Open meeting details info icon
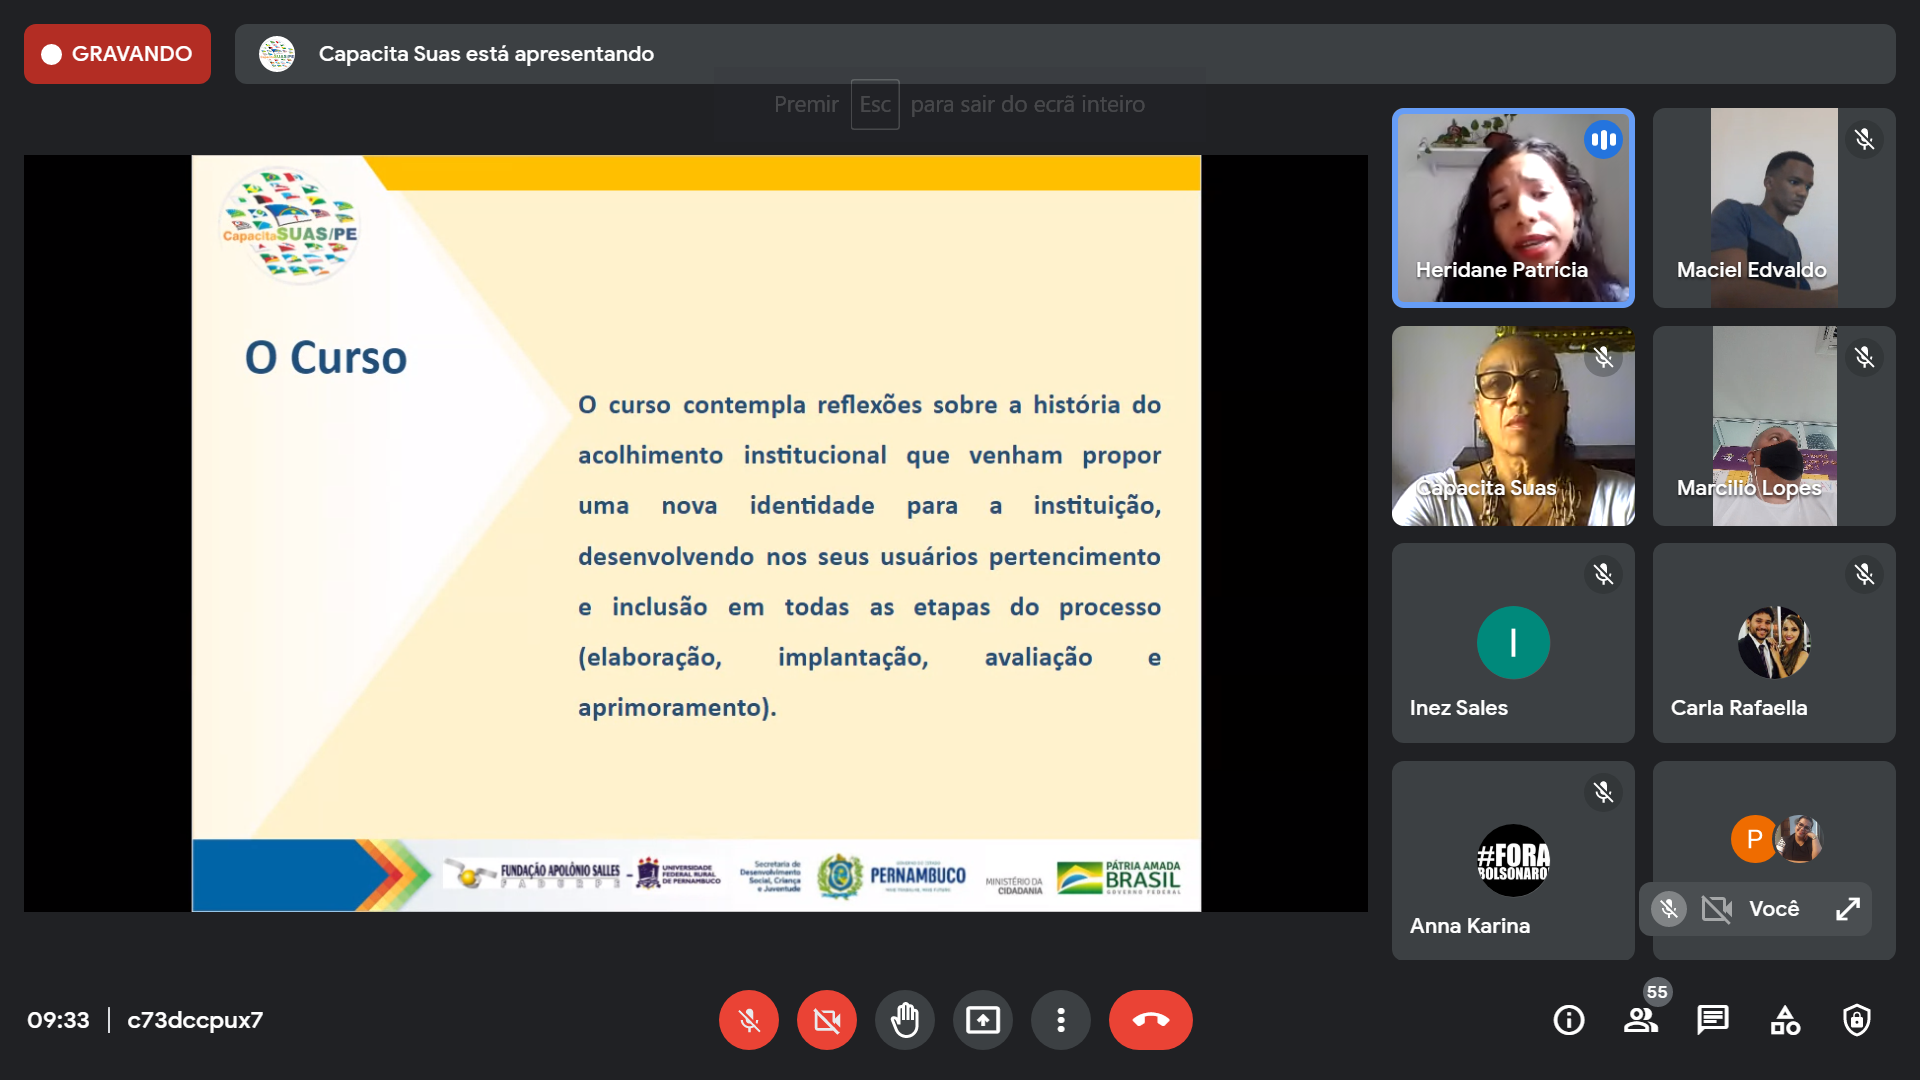Viewport: 1920px width, 1080px height. (1568, 1020)
